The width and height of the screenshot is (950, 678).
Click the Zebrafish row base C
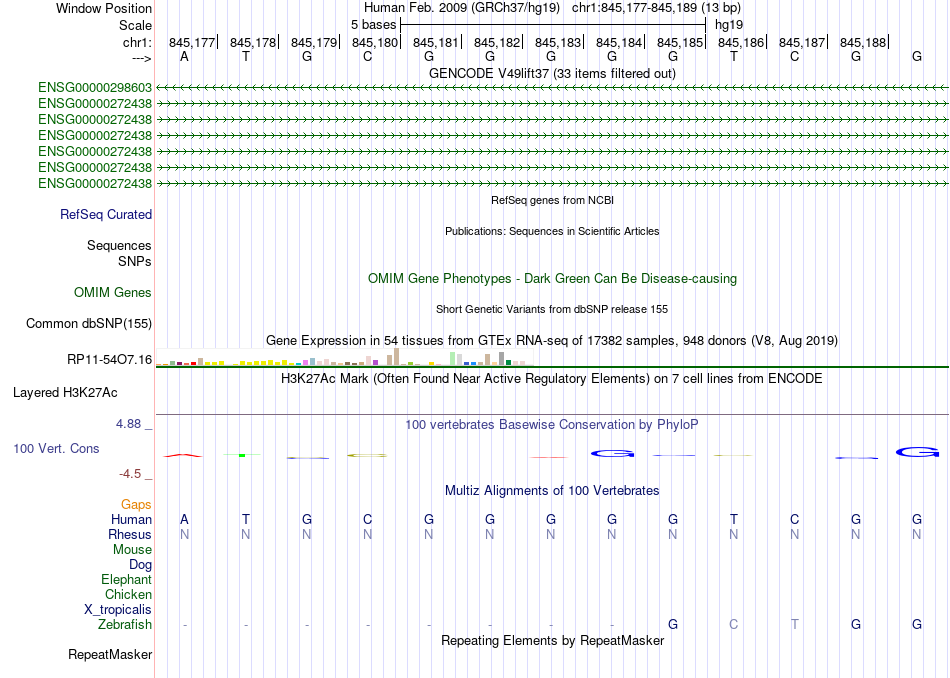[734, 624]
